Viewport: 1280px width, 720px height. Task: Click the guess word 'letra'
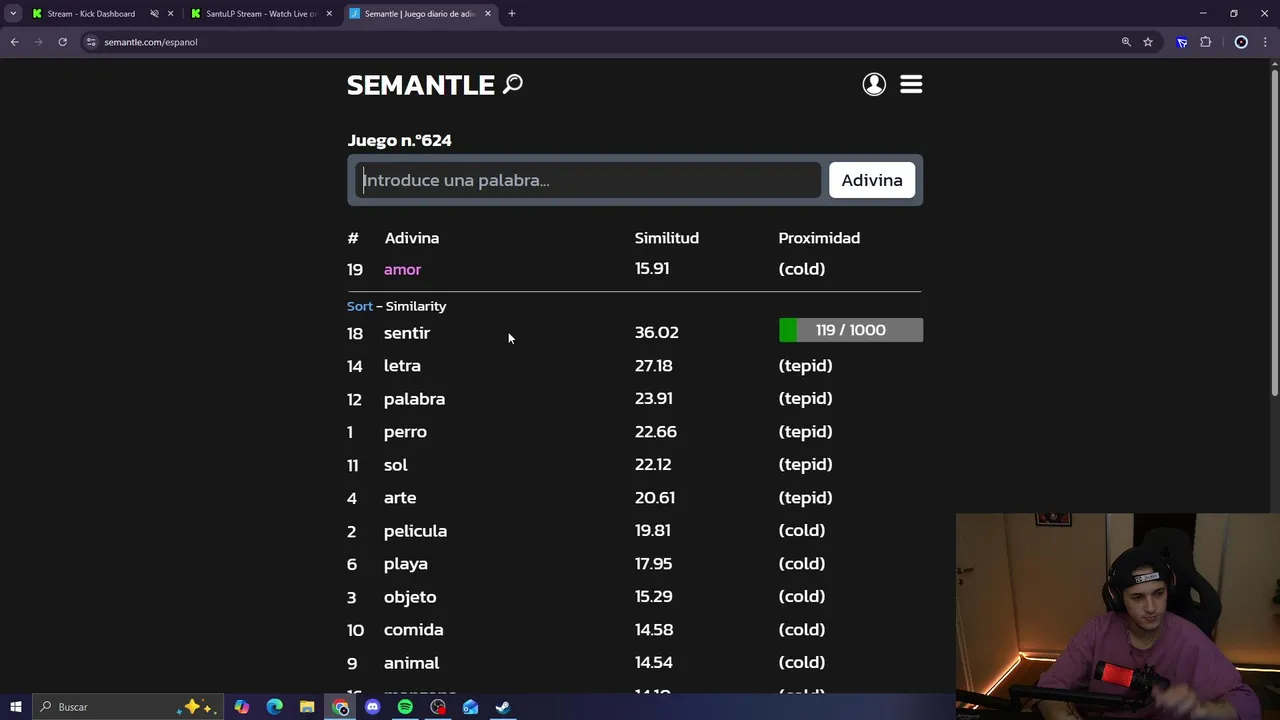click(402, 366)
